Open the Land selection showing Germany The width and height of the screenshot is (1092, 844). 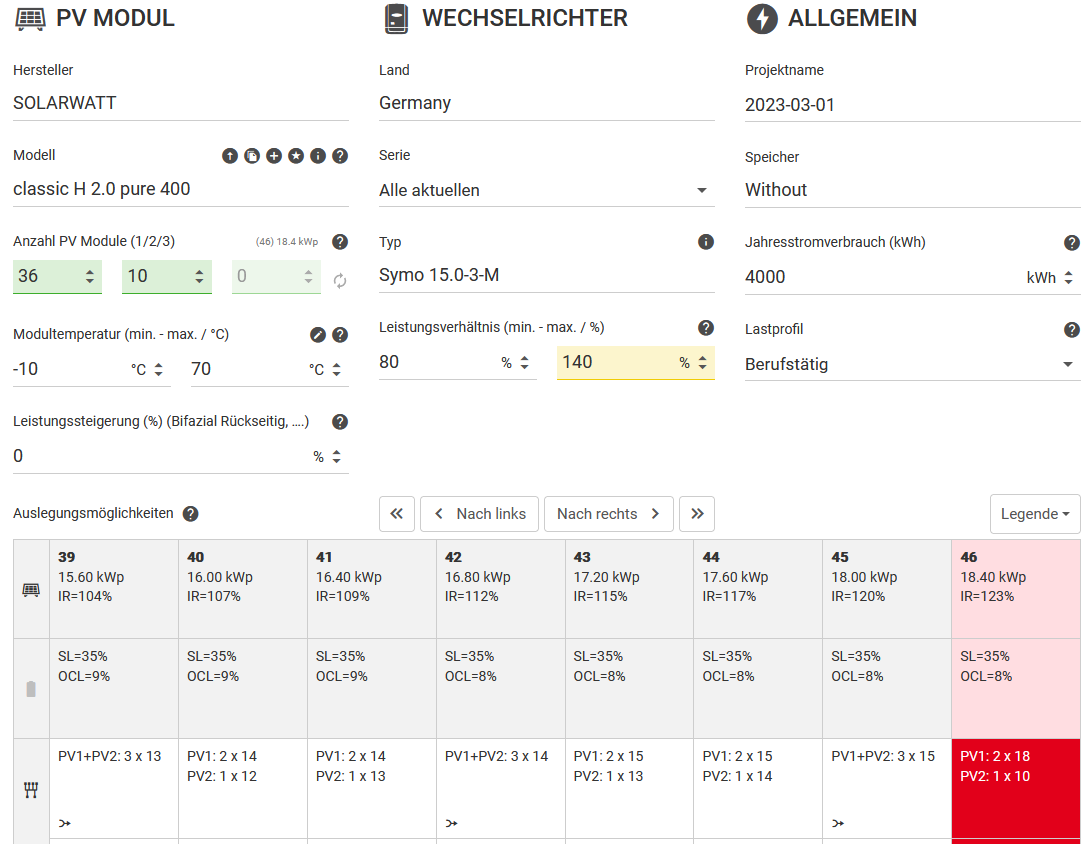[547, 103]
